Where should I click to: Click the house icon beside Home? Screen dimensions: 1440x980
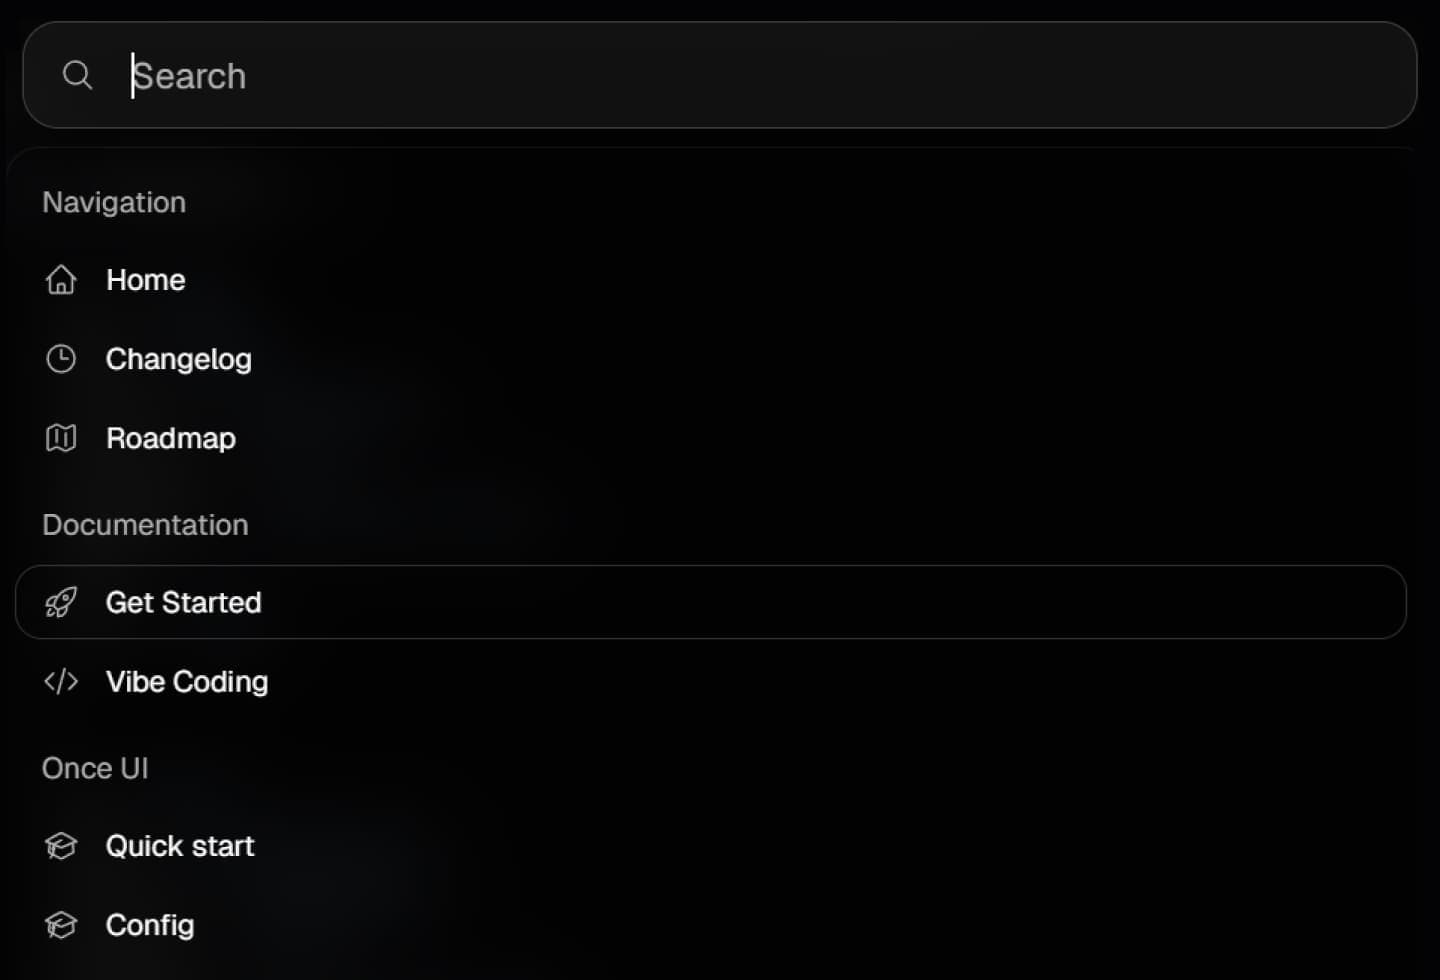click(x=61, y=280)
